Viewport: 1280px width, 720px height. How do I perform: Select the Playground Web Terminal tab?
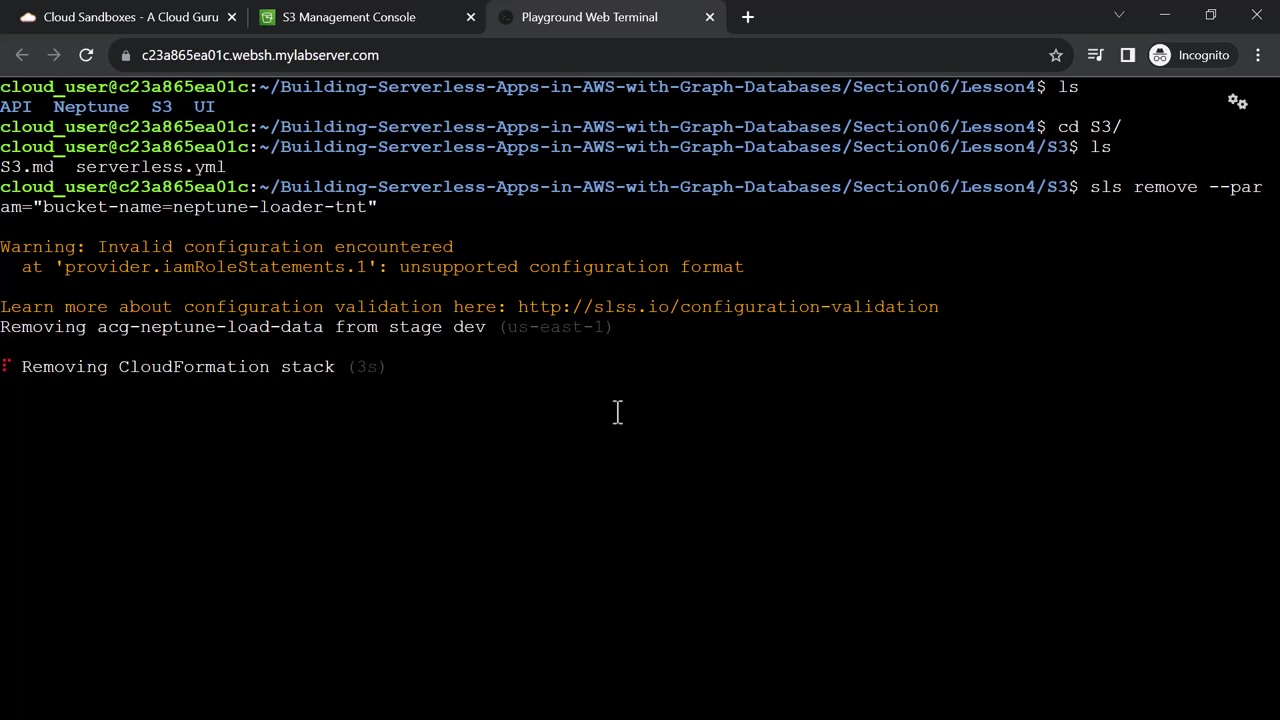[589, 17]
